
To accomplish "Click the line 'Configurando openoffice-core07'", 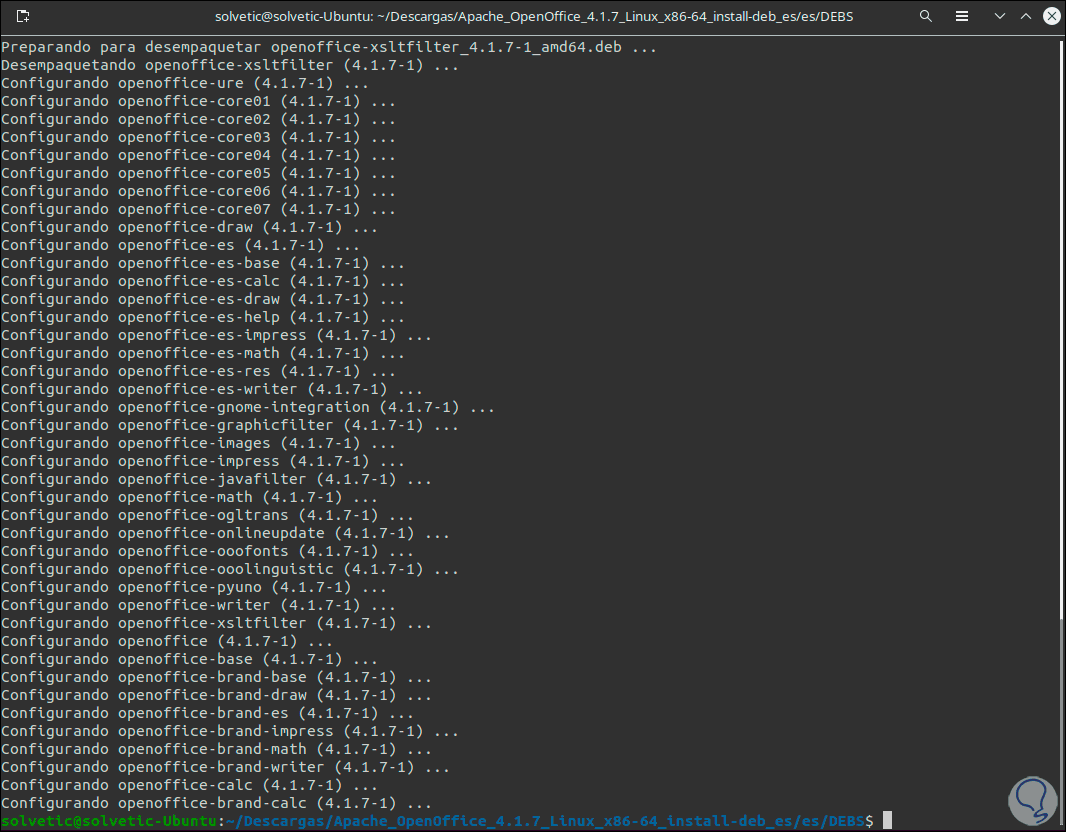I will pos(199,209).
